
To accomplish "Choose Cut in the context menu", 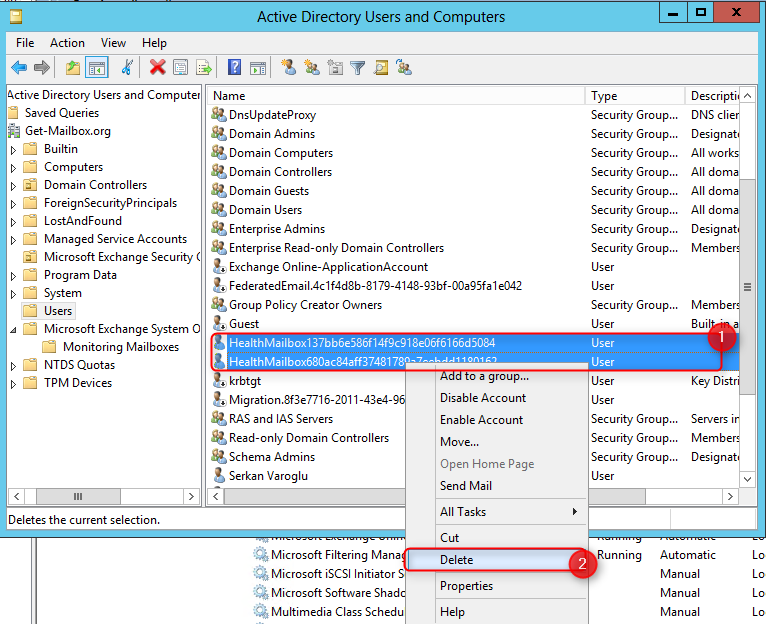I will click(x=496, y=538).
